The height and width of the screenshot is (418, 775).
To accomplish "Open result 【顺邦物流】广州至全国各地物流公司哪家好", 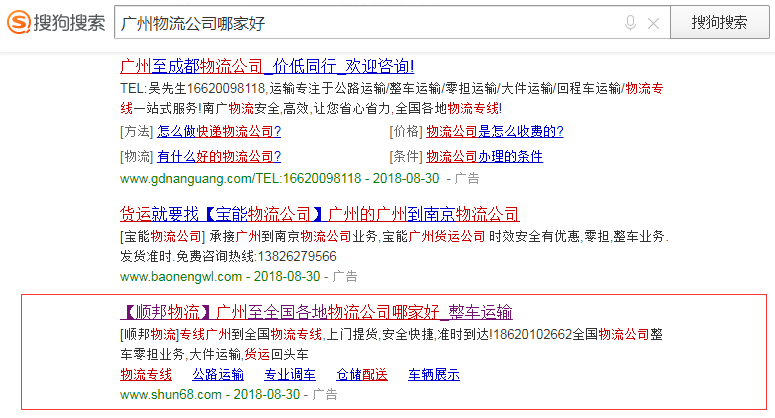I will coord(316,312).
